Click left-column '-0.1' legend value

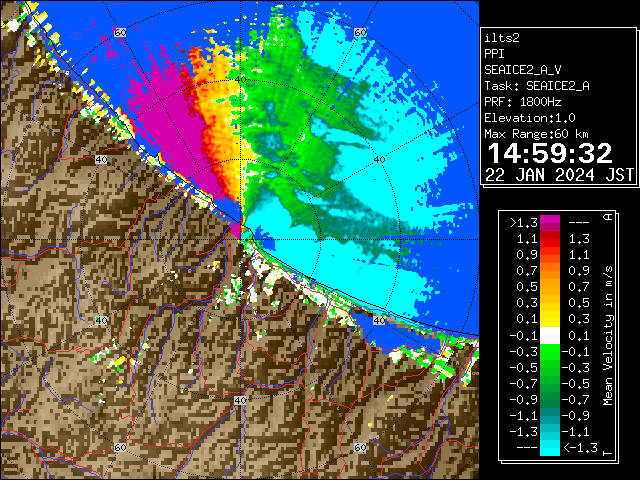pos(524,336)
